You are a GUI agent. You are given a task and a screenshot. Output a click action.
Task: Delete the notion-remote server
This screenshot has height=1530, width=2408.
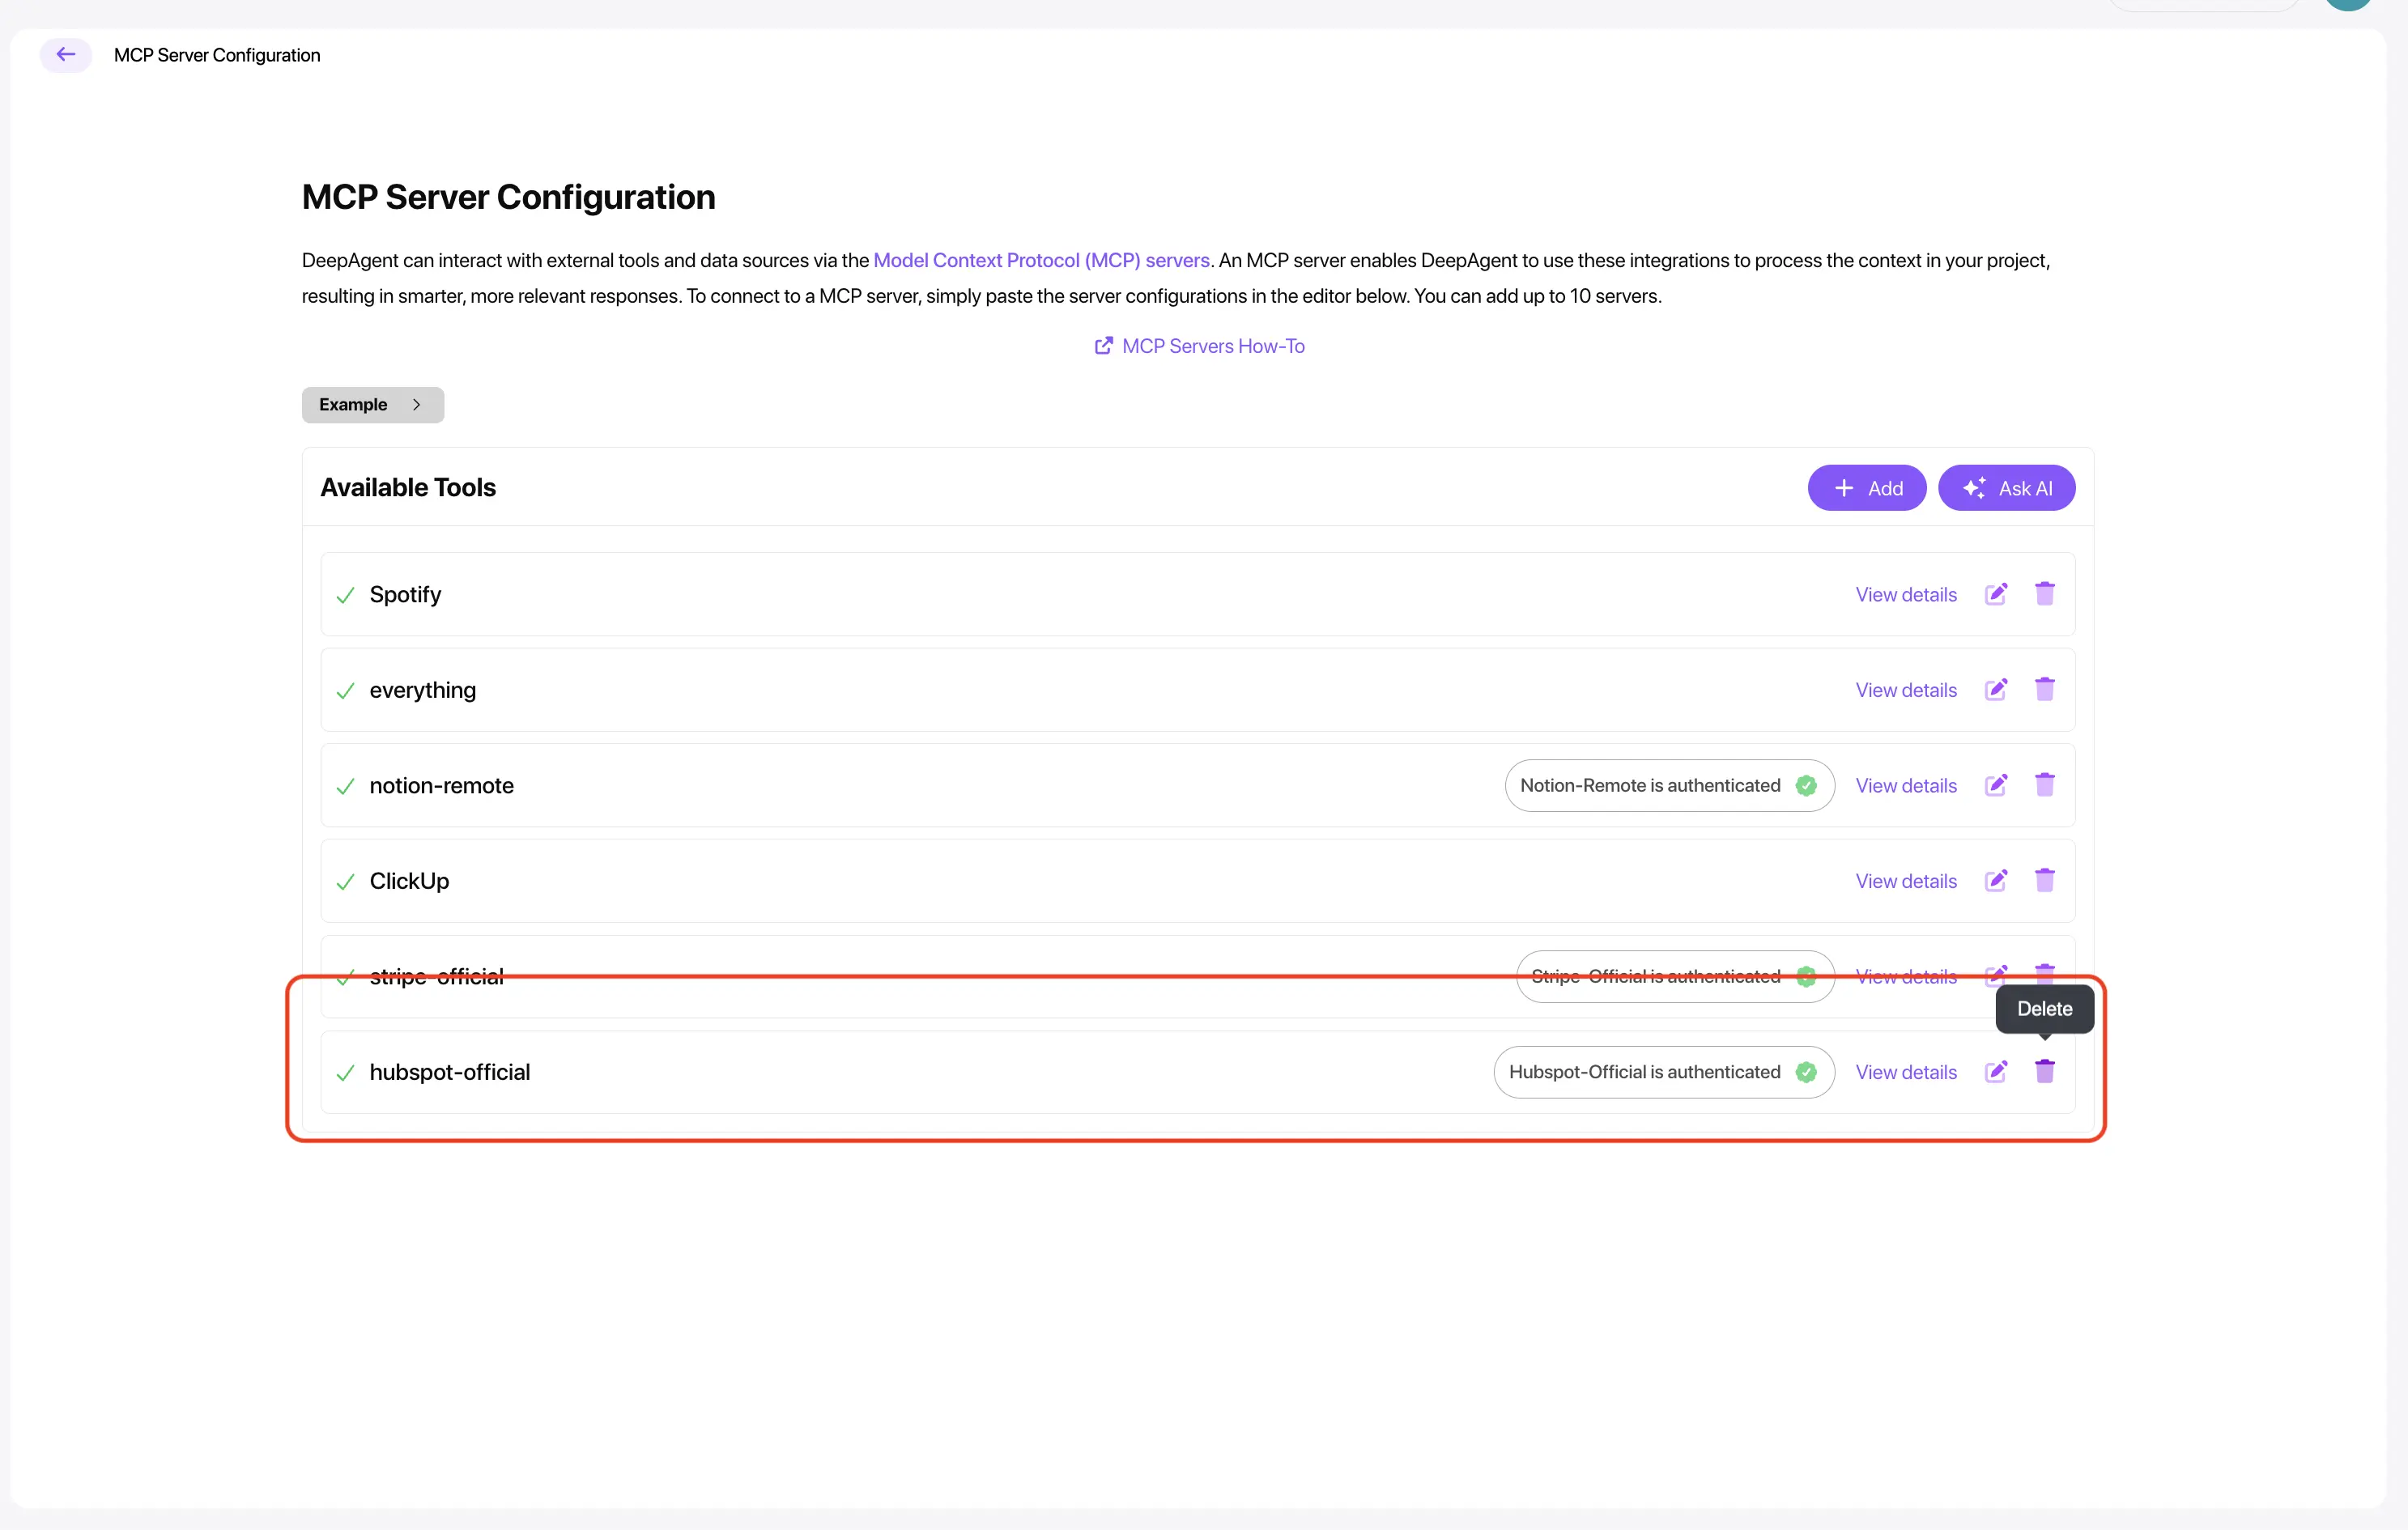2044,785
